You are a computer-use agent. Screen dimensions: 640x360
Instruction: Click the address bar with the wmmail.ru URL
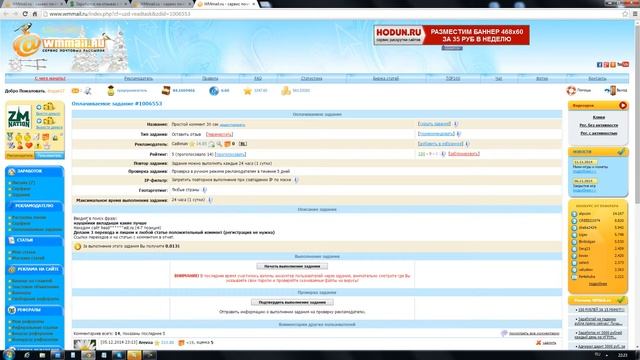pos(331,14)
